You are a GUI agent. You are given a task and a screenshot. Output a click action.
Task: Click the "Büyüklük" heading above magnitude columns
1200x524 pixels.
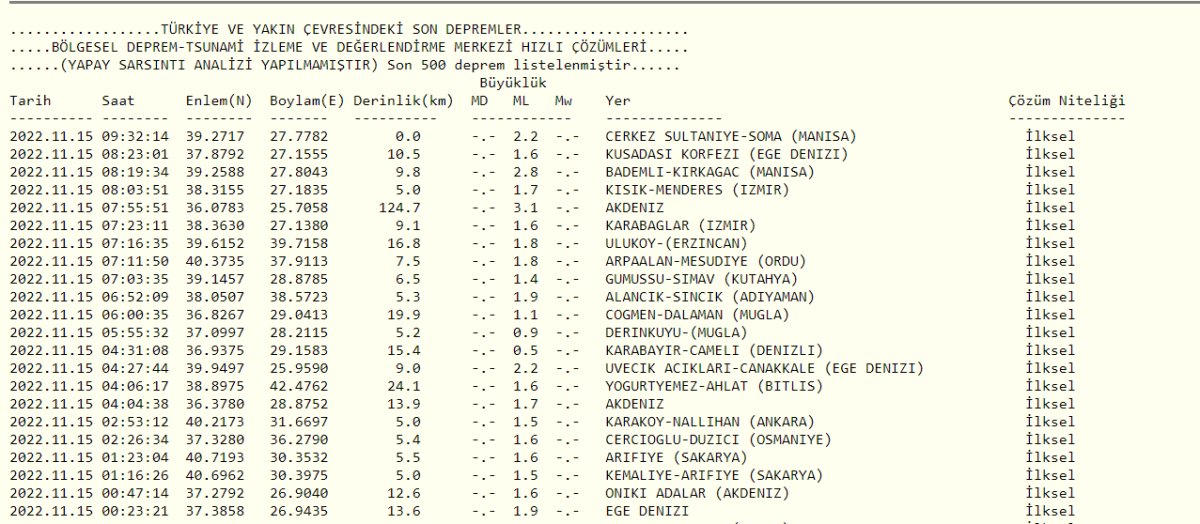tap(513, 83)
